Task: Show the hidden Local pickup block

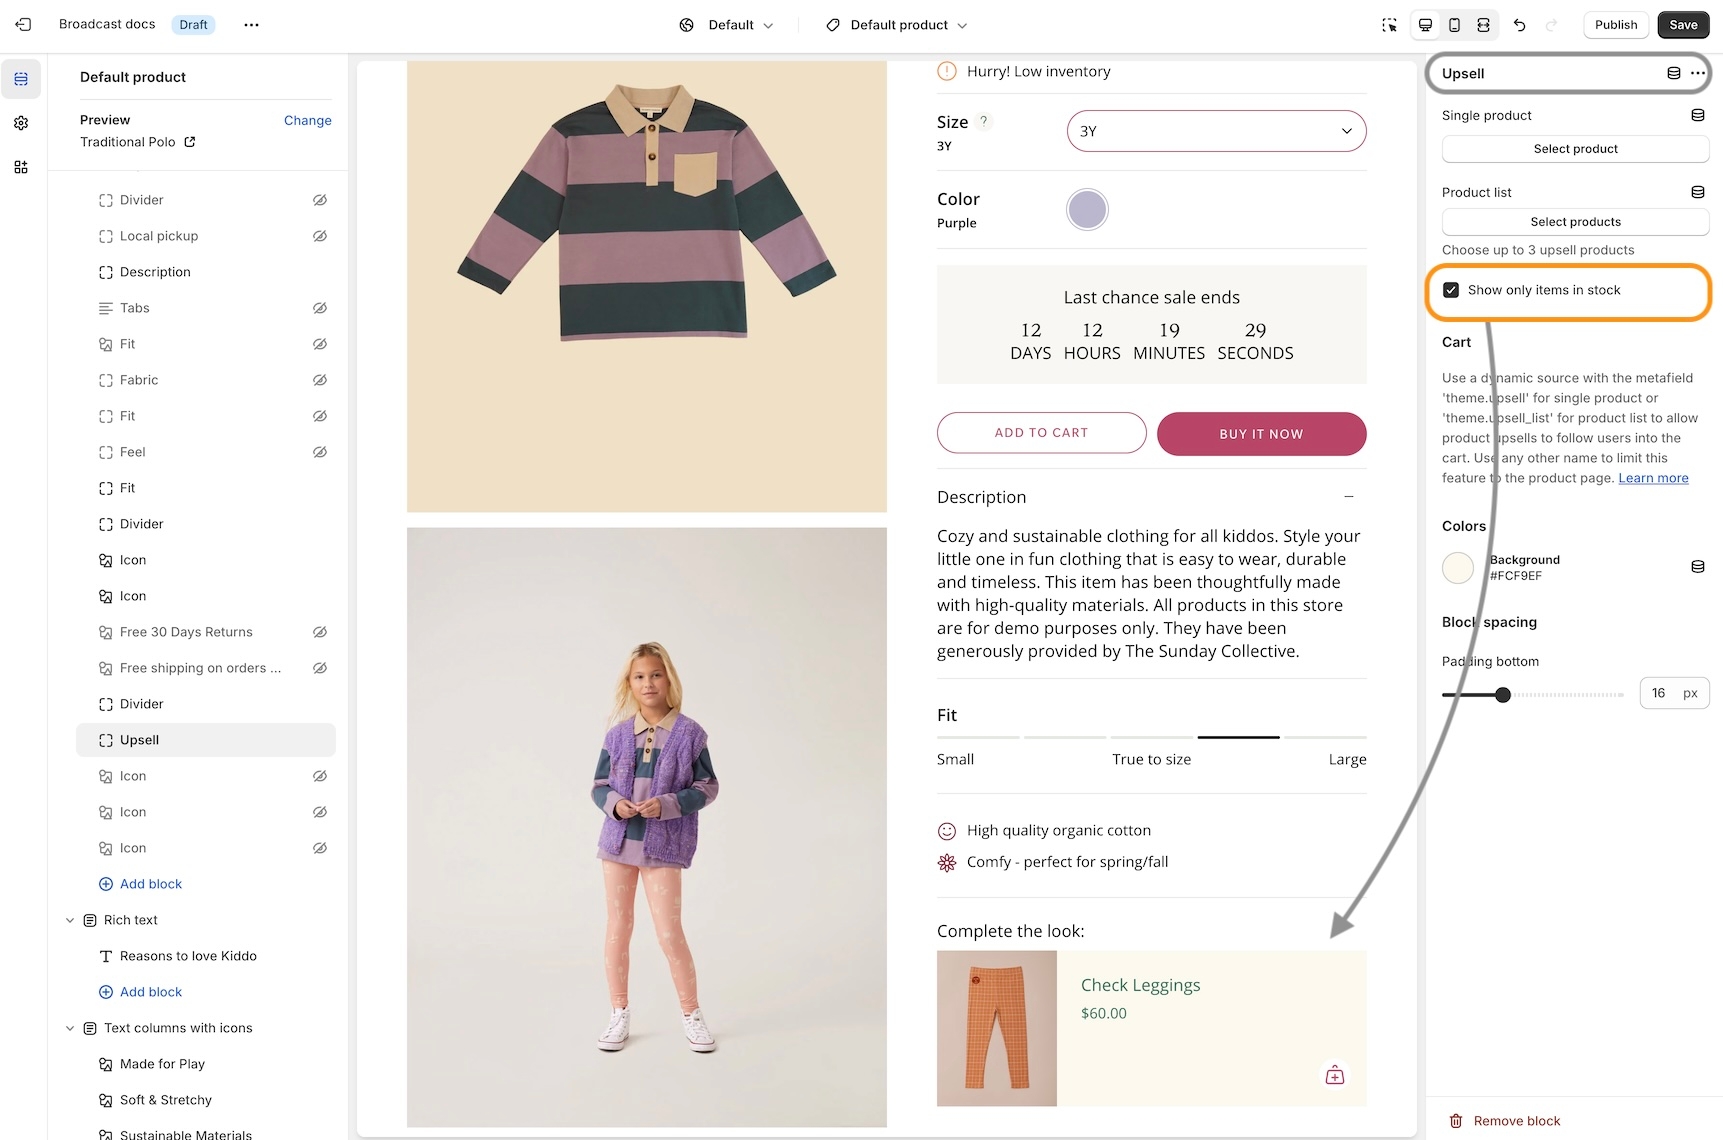Action: click(320, 236)
